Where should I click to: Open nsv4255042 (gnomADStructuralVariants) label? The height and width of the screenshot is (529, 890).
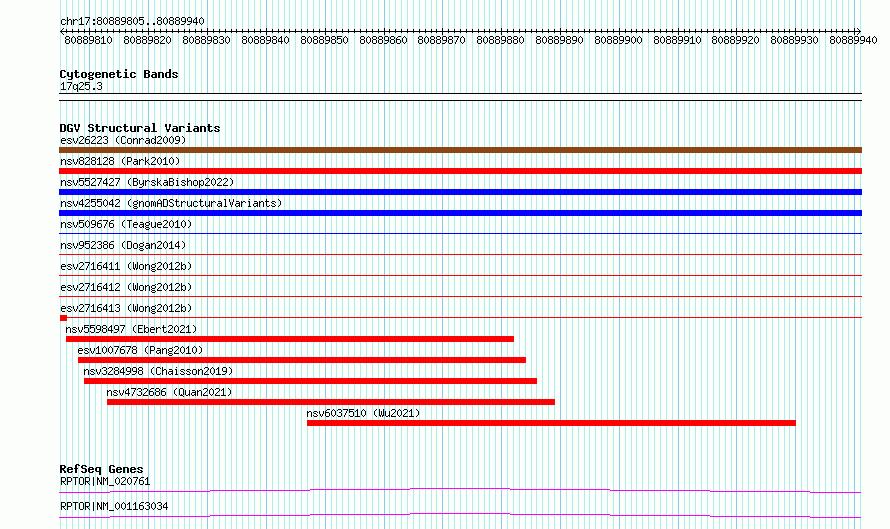[x=171, y=203]
